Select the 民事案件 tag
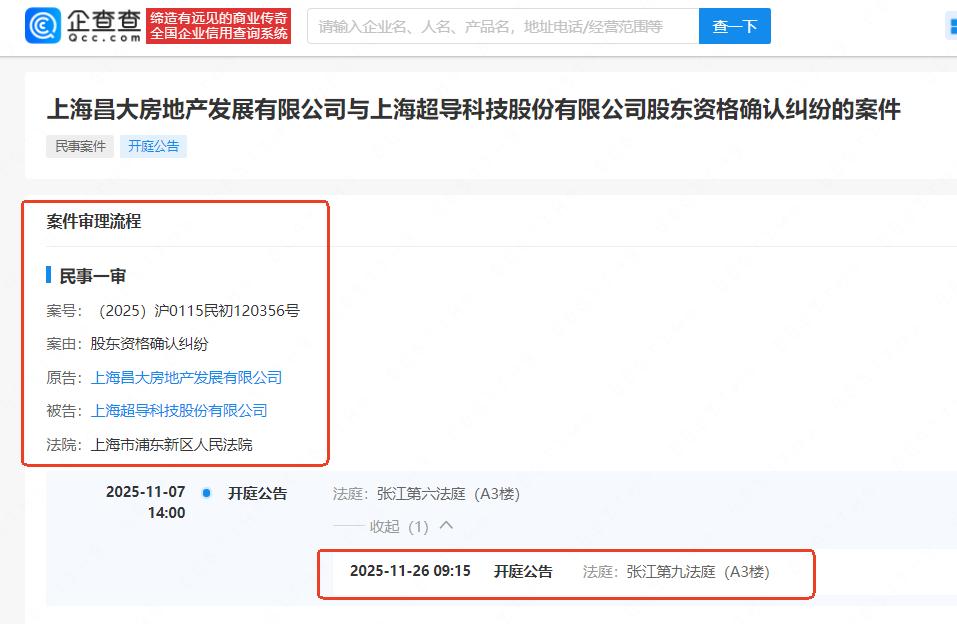The height and width of the screenshot is (624, 957). [80, 147]
